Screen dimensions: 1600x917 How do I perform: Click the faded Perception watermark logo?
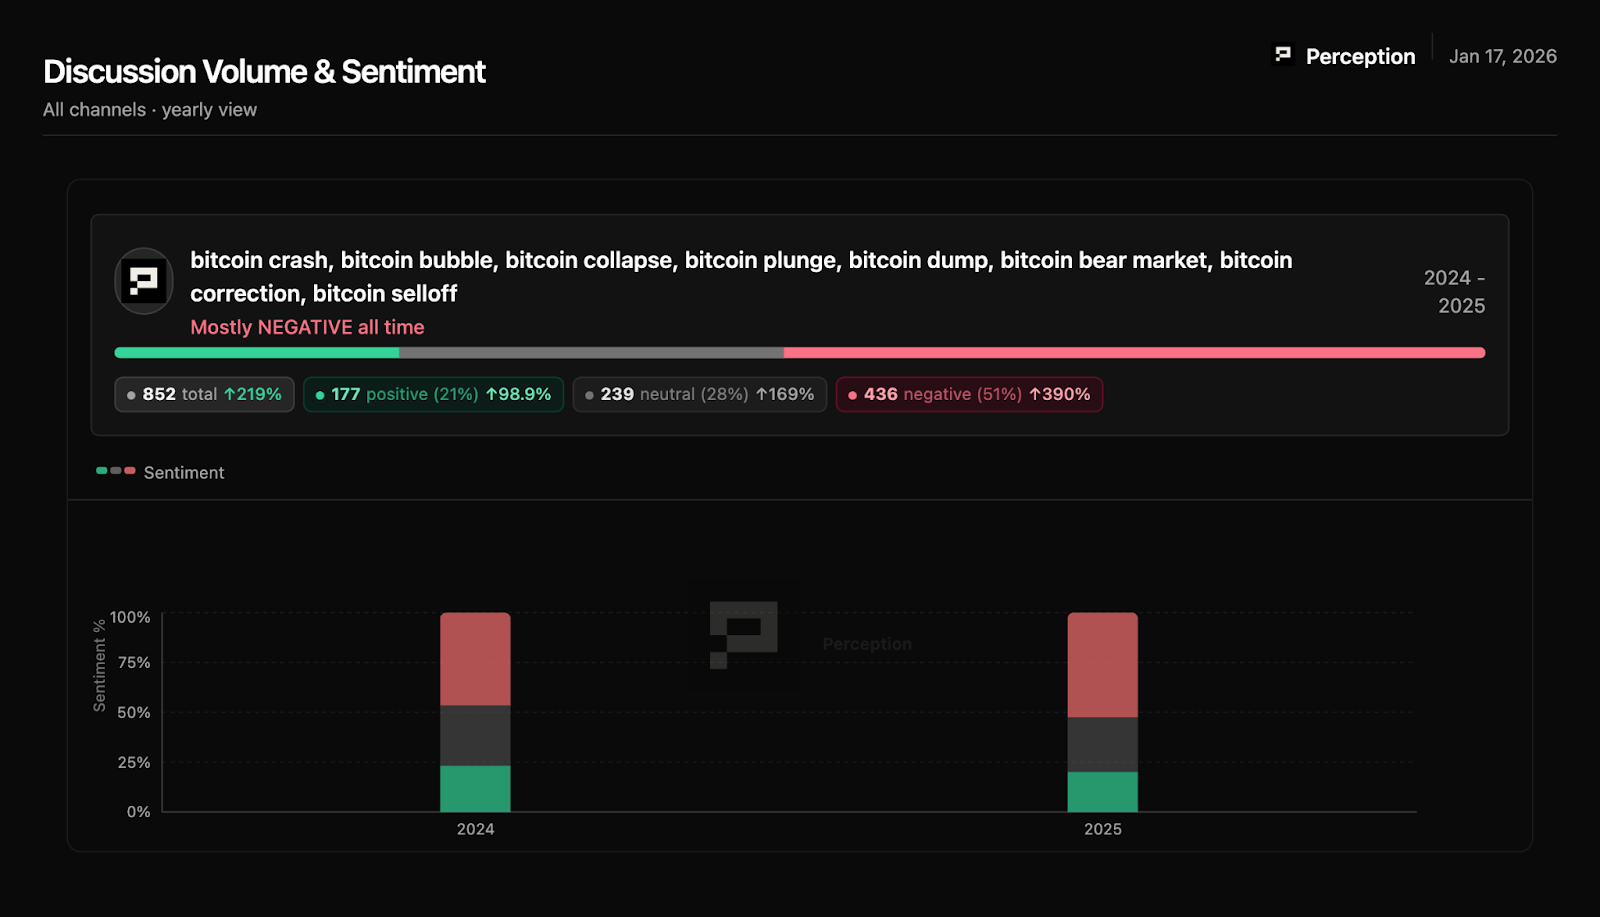[x=743, y=635]
